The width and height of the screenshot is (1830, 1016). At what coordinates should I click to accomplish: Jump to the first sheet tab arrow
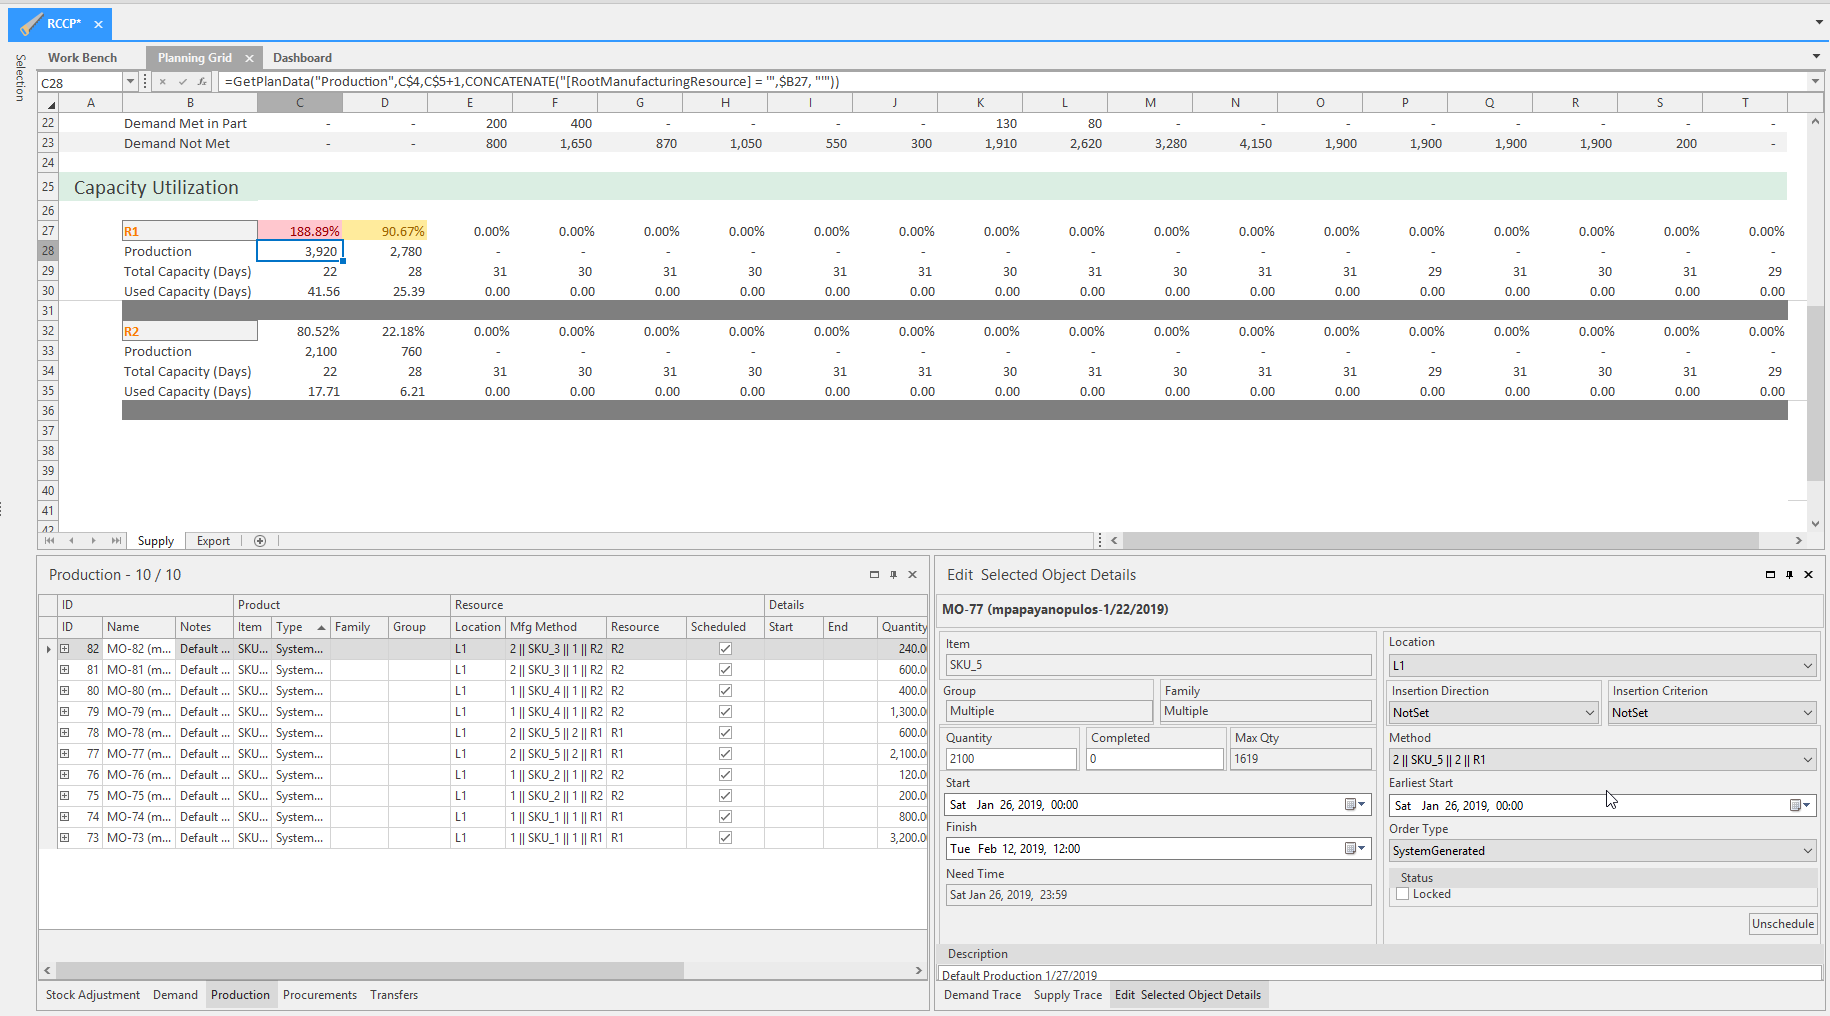49,541
